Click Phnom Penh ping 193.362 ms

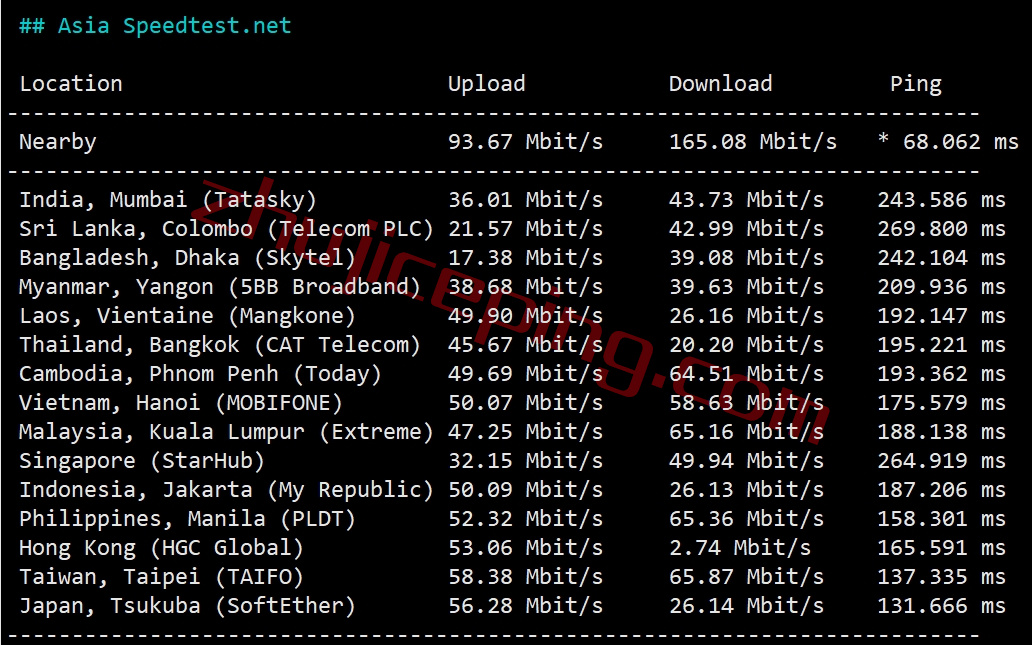click(x=941, y=373)
